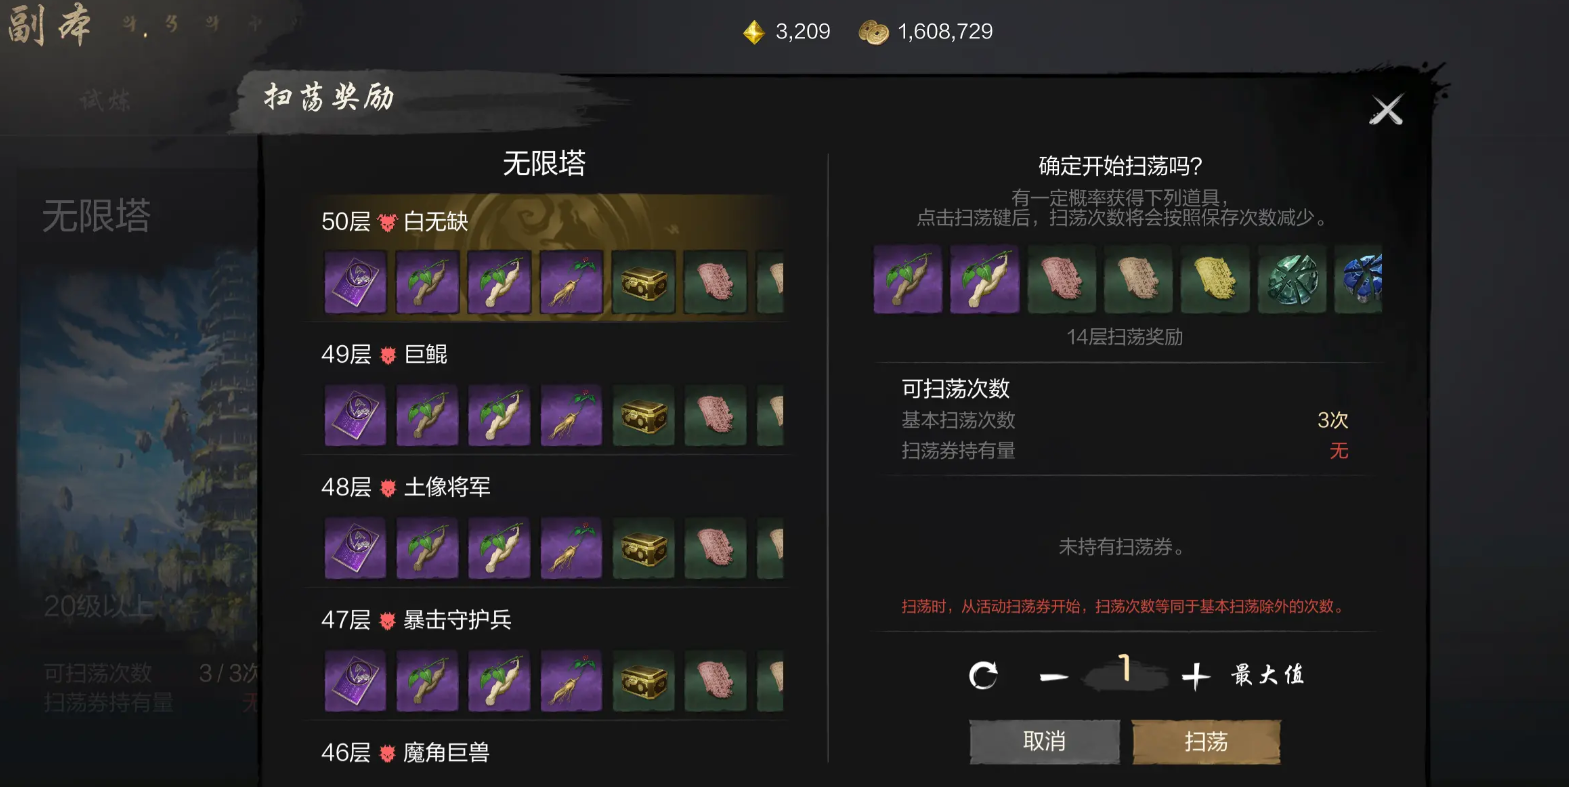Viewport: 1569px width, 787px height.
Task: Click the reset count refresh icon
Action: coord(983,676)
